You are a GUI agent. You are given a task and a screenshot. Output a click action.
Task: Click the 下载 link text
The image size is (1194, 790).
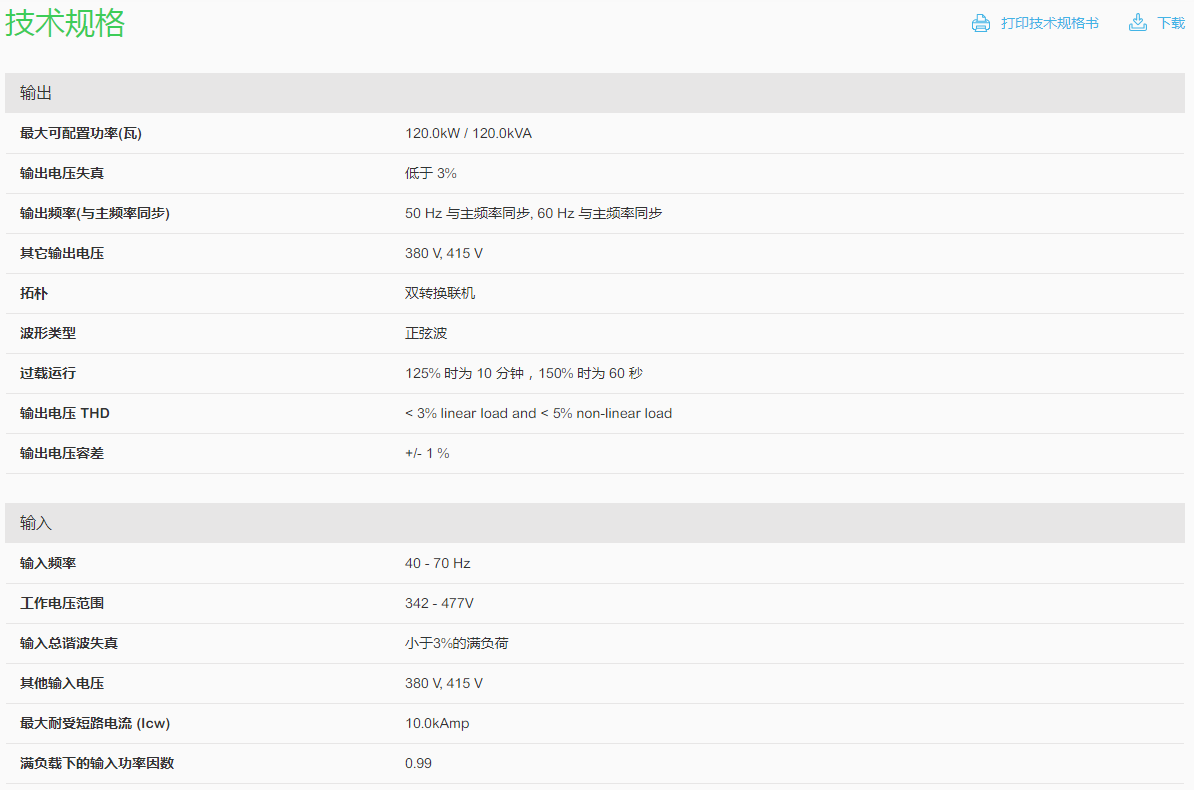1170,23
